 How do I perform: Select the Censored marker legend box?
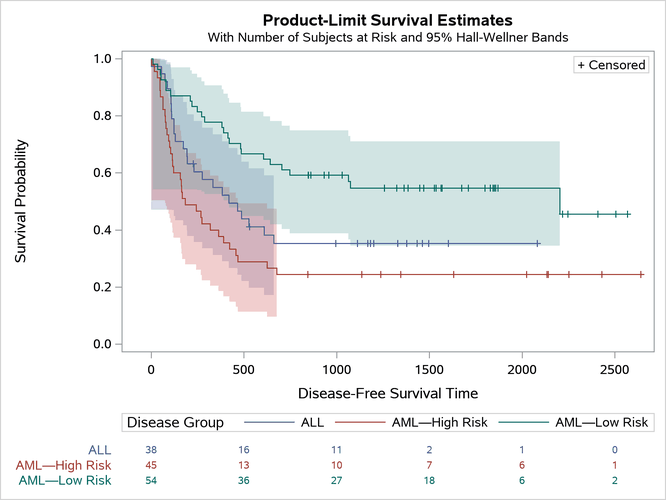(x=612, y=65)
